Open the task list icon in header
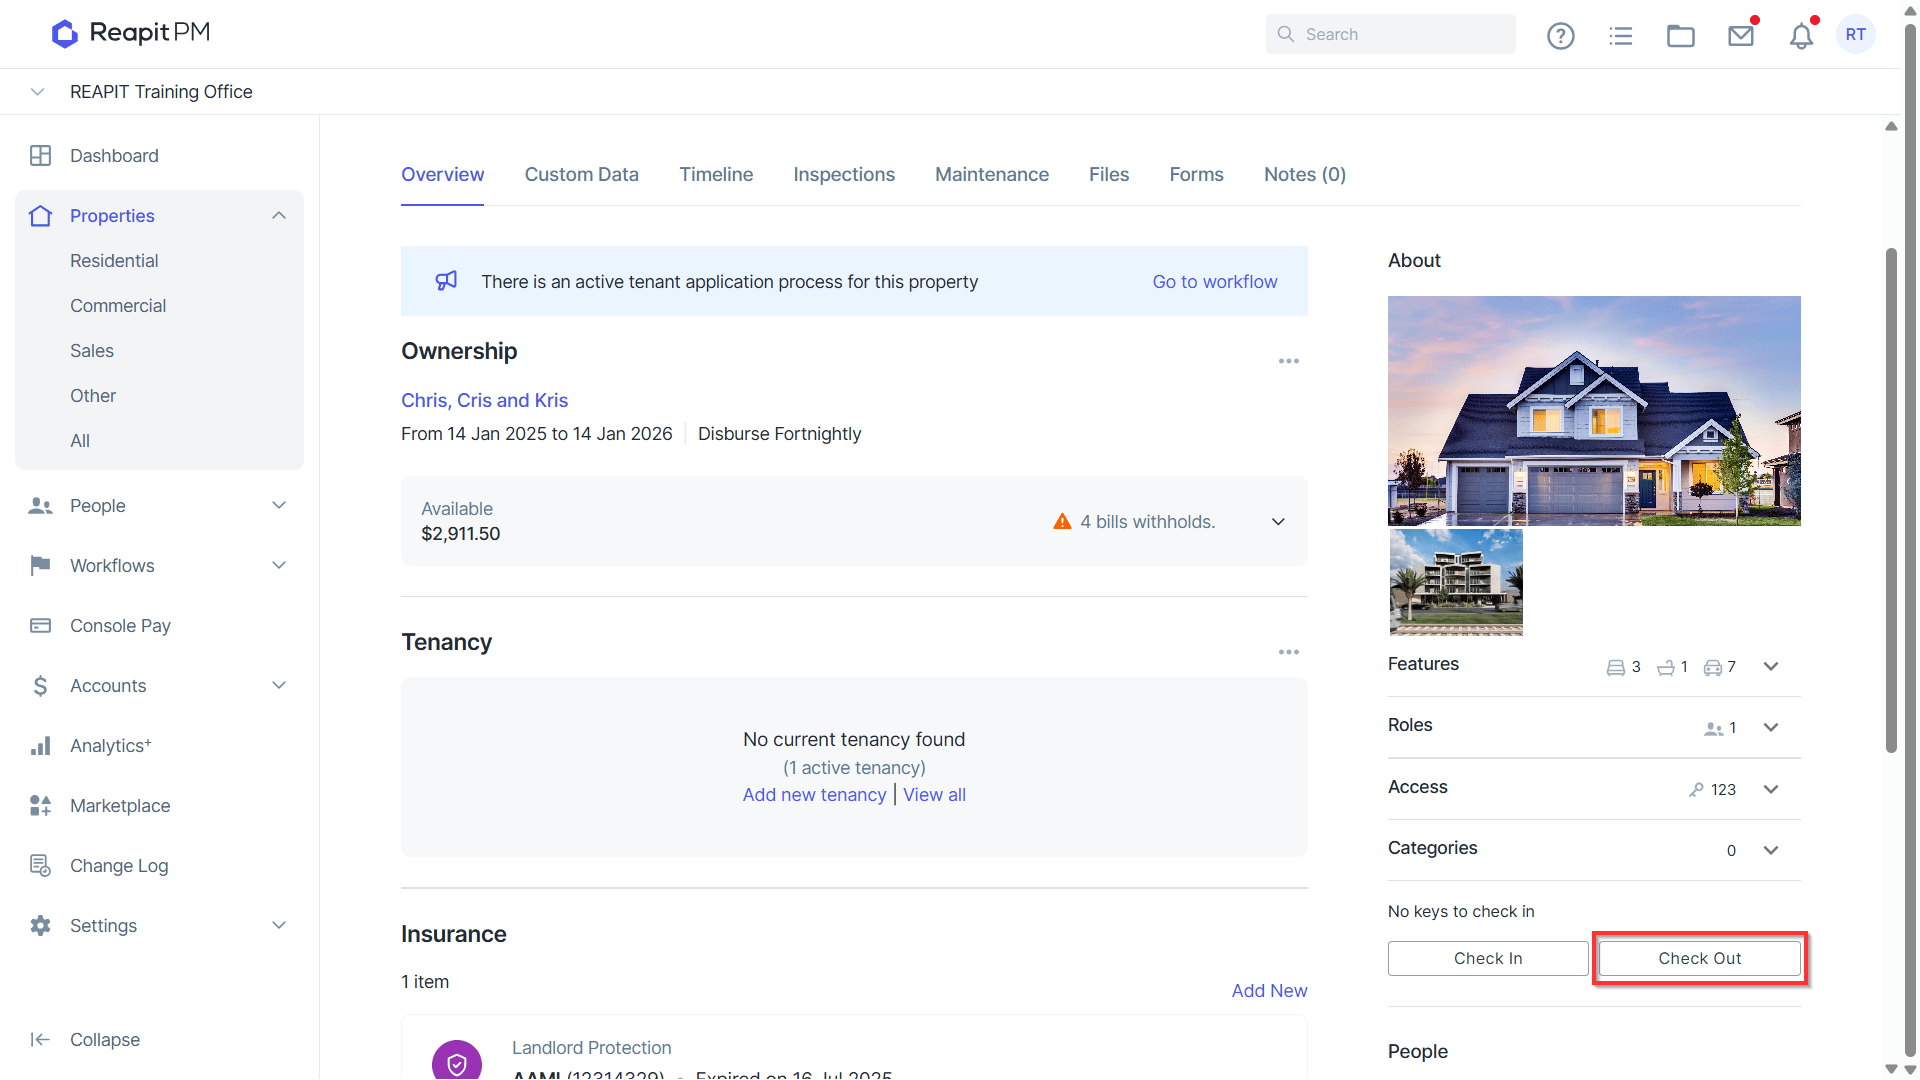This screenshot has height=1080, width=1920. tap(1620, 36)
